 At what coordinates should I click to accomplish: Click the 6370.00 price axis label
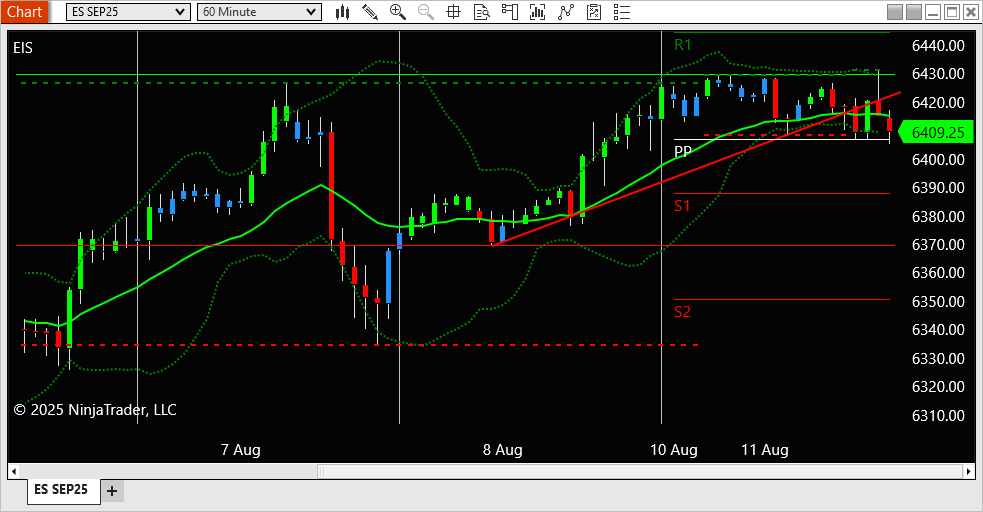(x=938, y=245)
